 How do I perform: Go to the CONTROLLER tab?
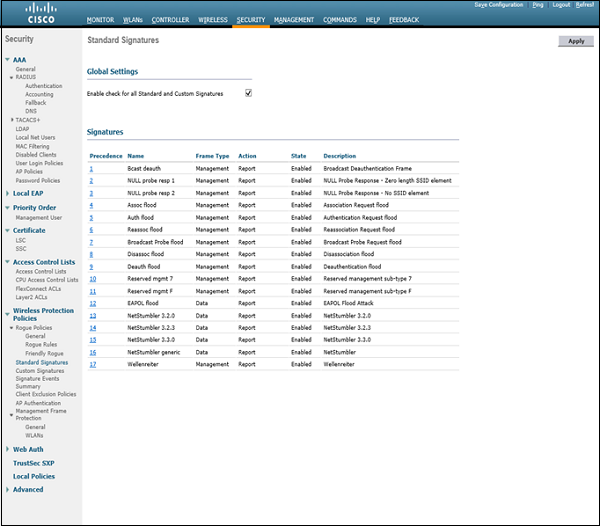(170, 20)
